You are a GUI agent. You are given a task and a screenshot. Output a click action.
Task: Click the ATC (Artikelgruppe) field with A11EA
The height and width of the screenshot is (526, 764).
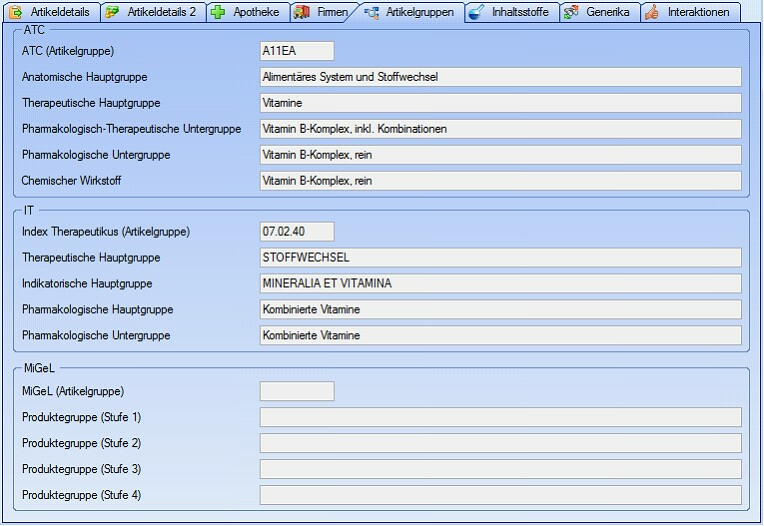pos(297,51)
